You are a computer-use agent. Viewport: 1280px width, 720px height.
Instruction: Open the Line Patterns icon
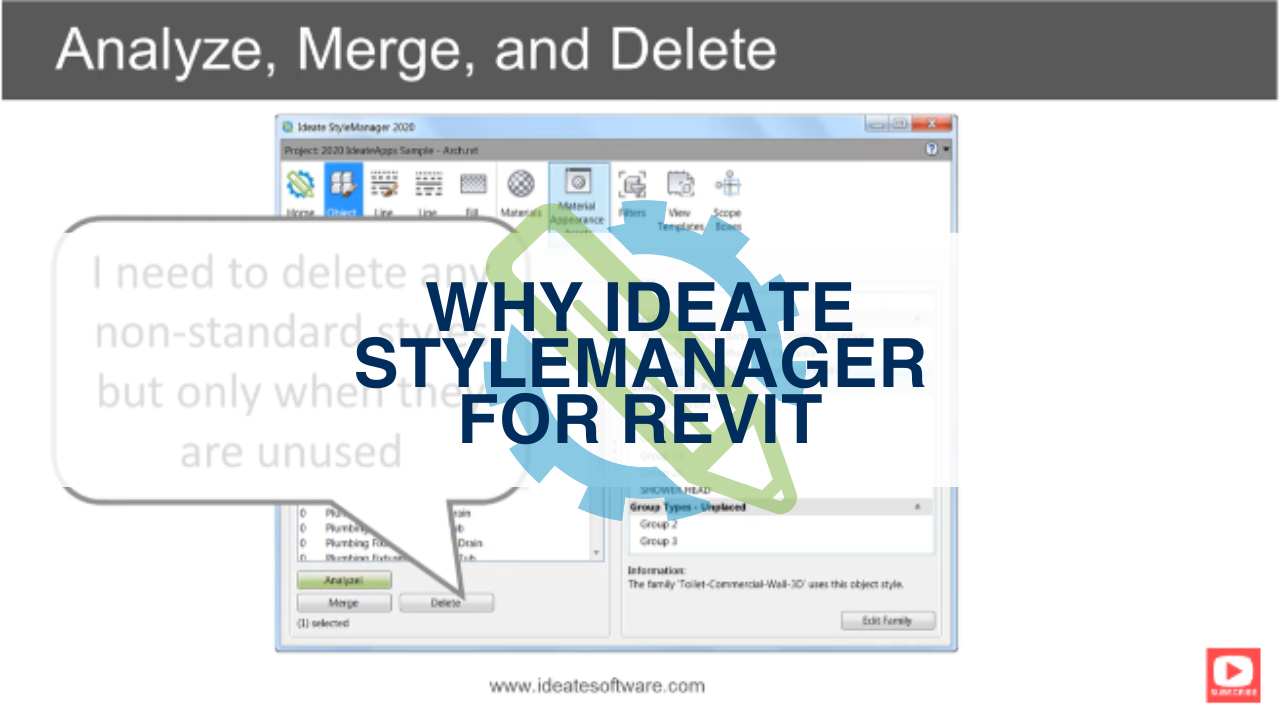(428, 184)
